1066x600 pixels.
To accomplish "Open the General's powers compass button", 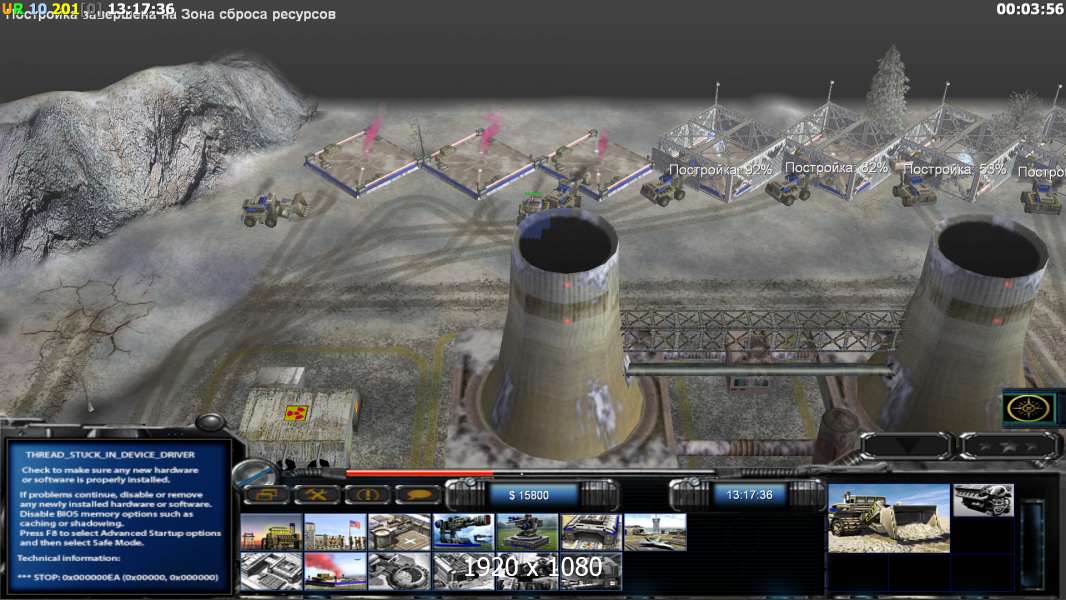I will pyautogui.click(x=1028, y=408).
